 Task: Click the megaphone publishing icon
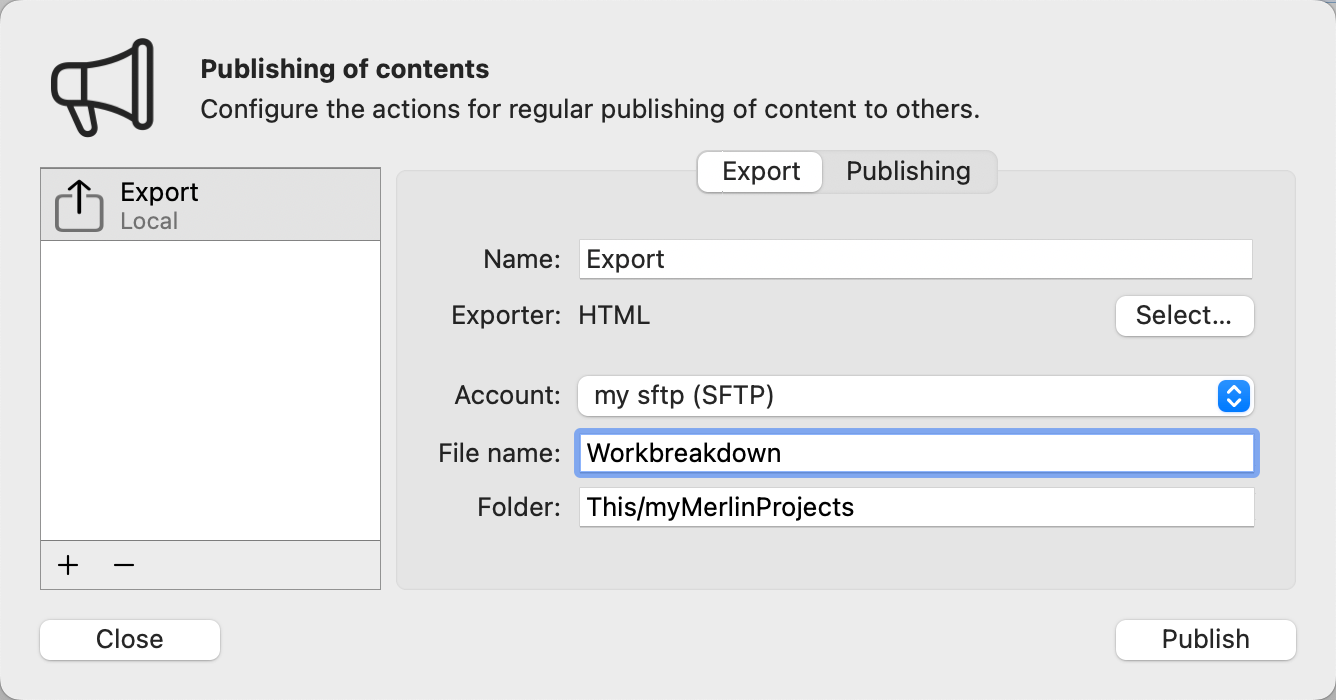coord(100,88)
